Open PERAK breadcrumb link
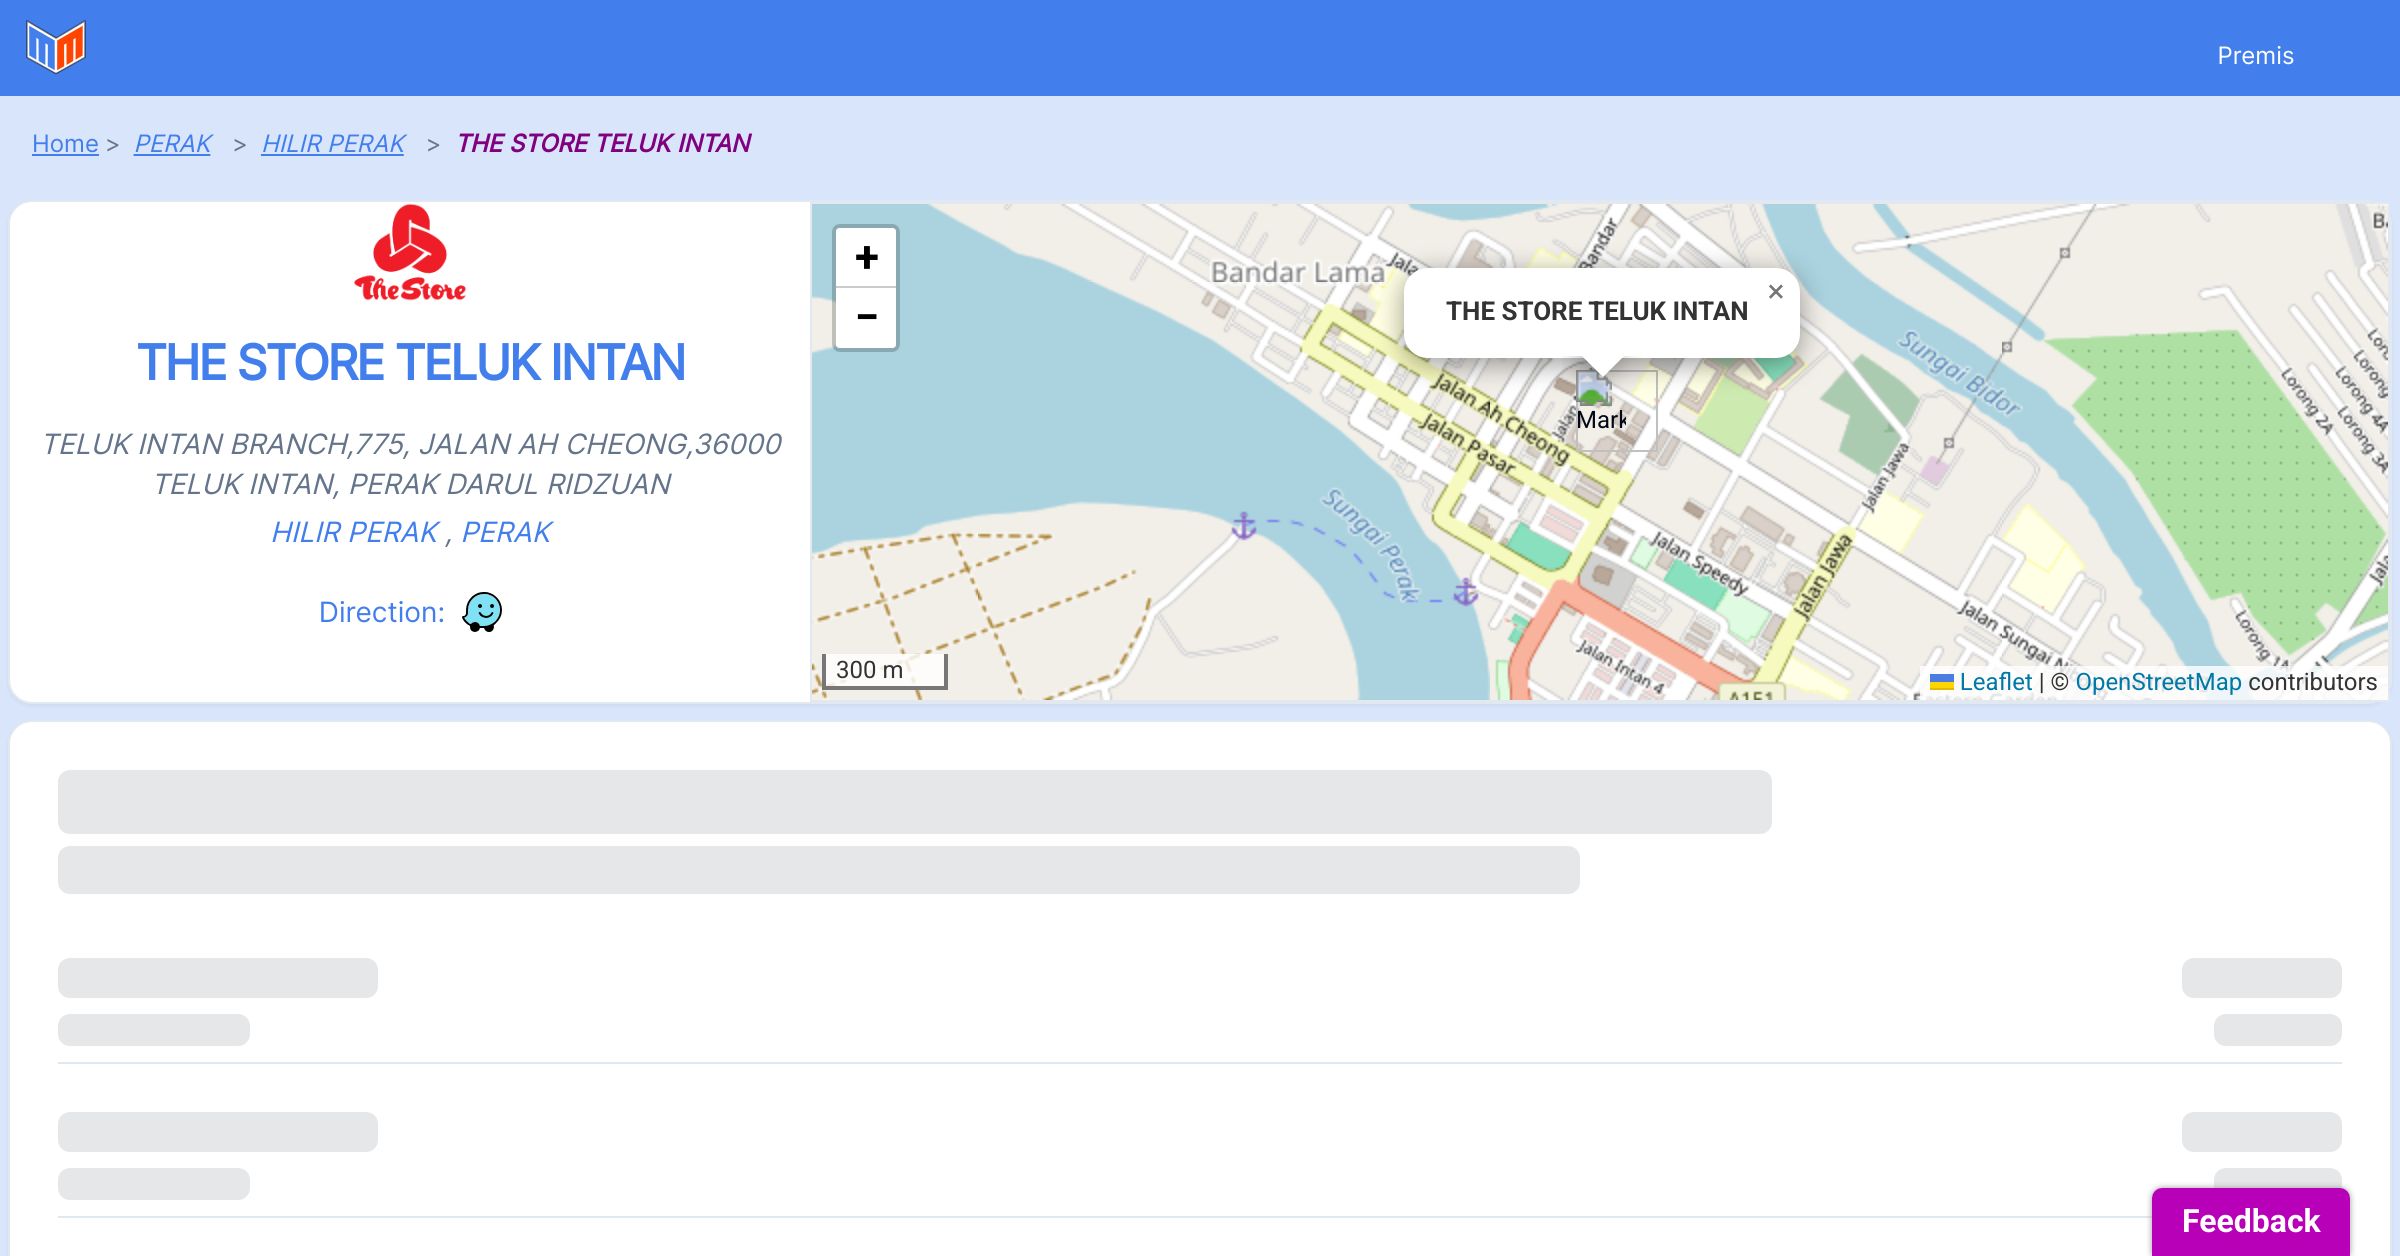 tap(173, 144)
